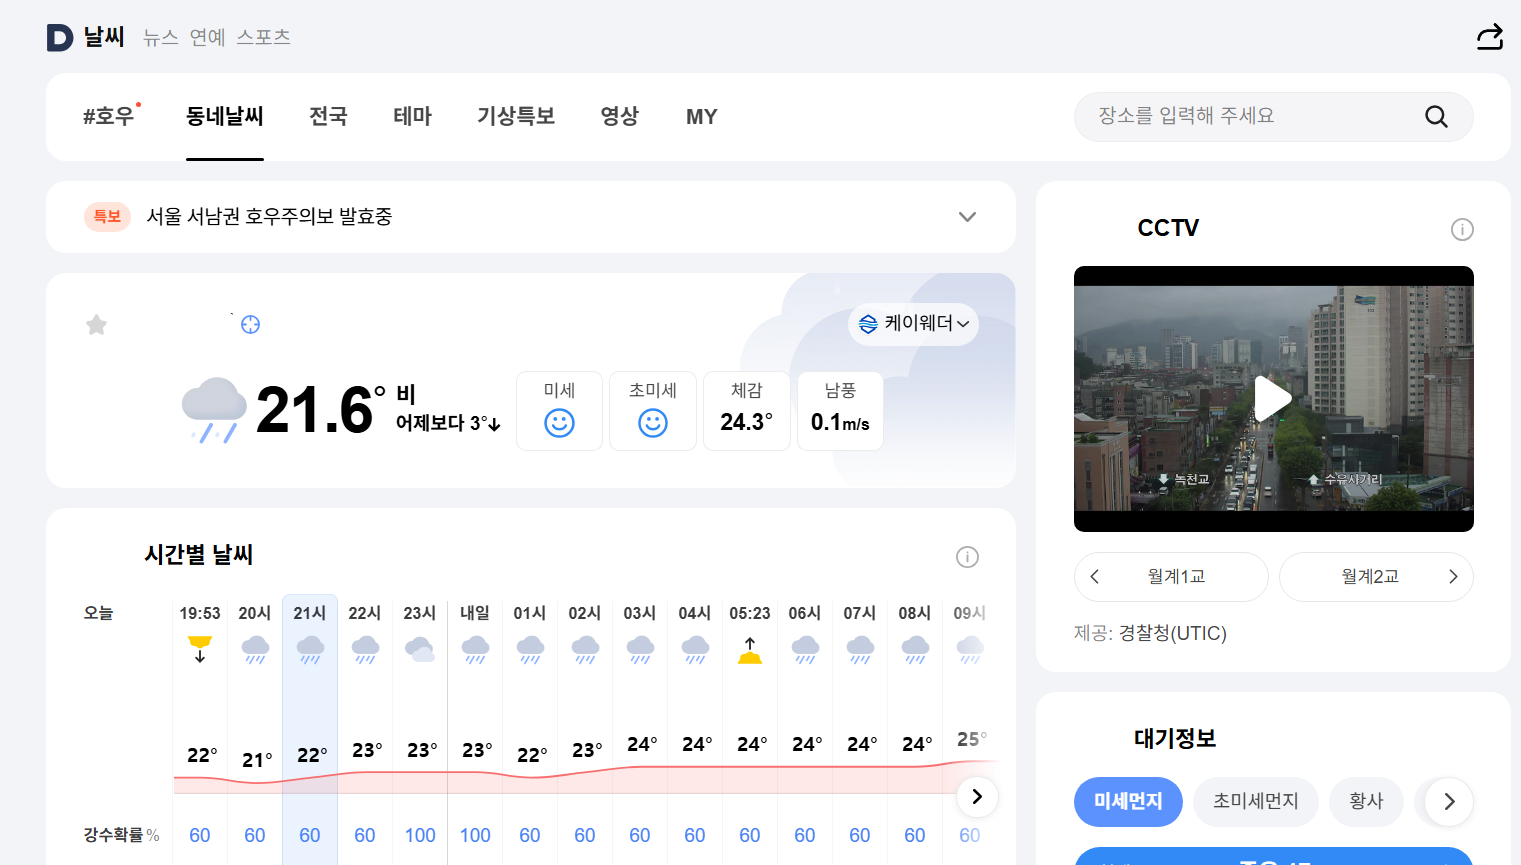The height and width of the screenshot is (865, 1521).
Task: Click the 월계2교 CCTV button
Action: coord(1376,577)
